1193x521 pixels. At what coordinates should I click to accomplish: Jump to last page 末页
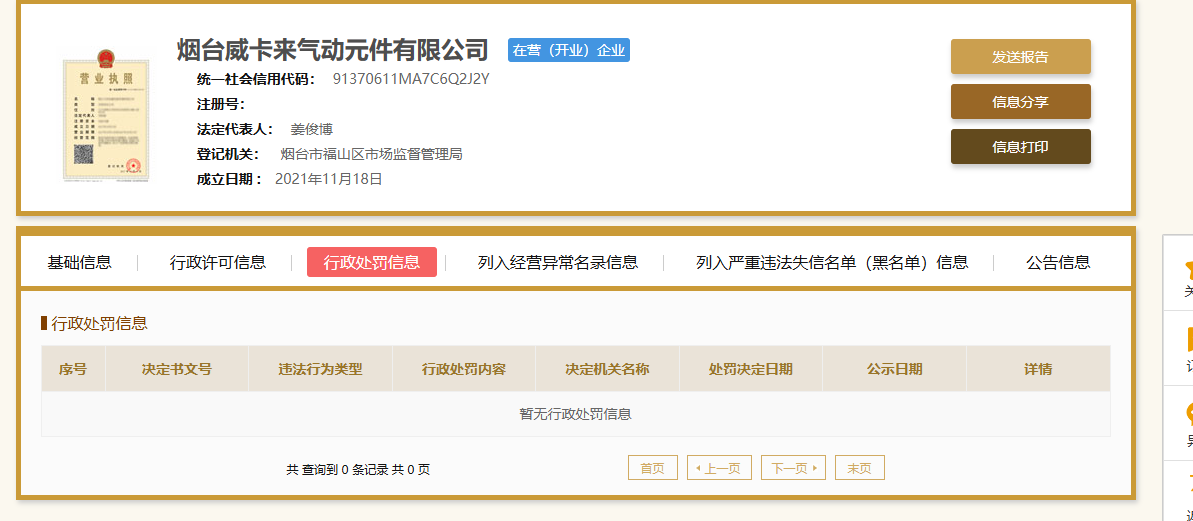coord(860,468)
